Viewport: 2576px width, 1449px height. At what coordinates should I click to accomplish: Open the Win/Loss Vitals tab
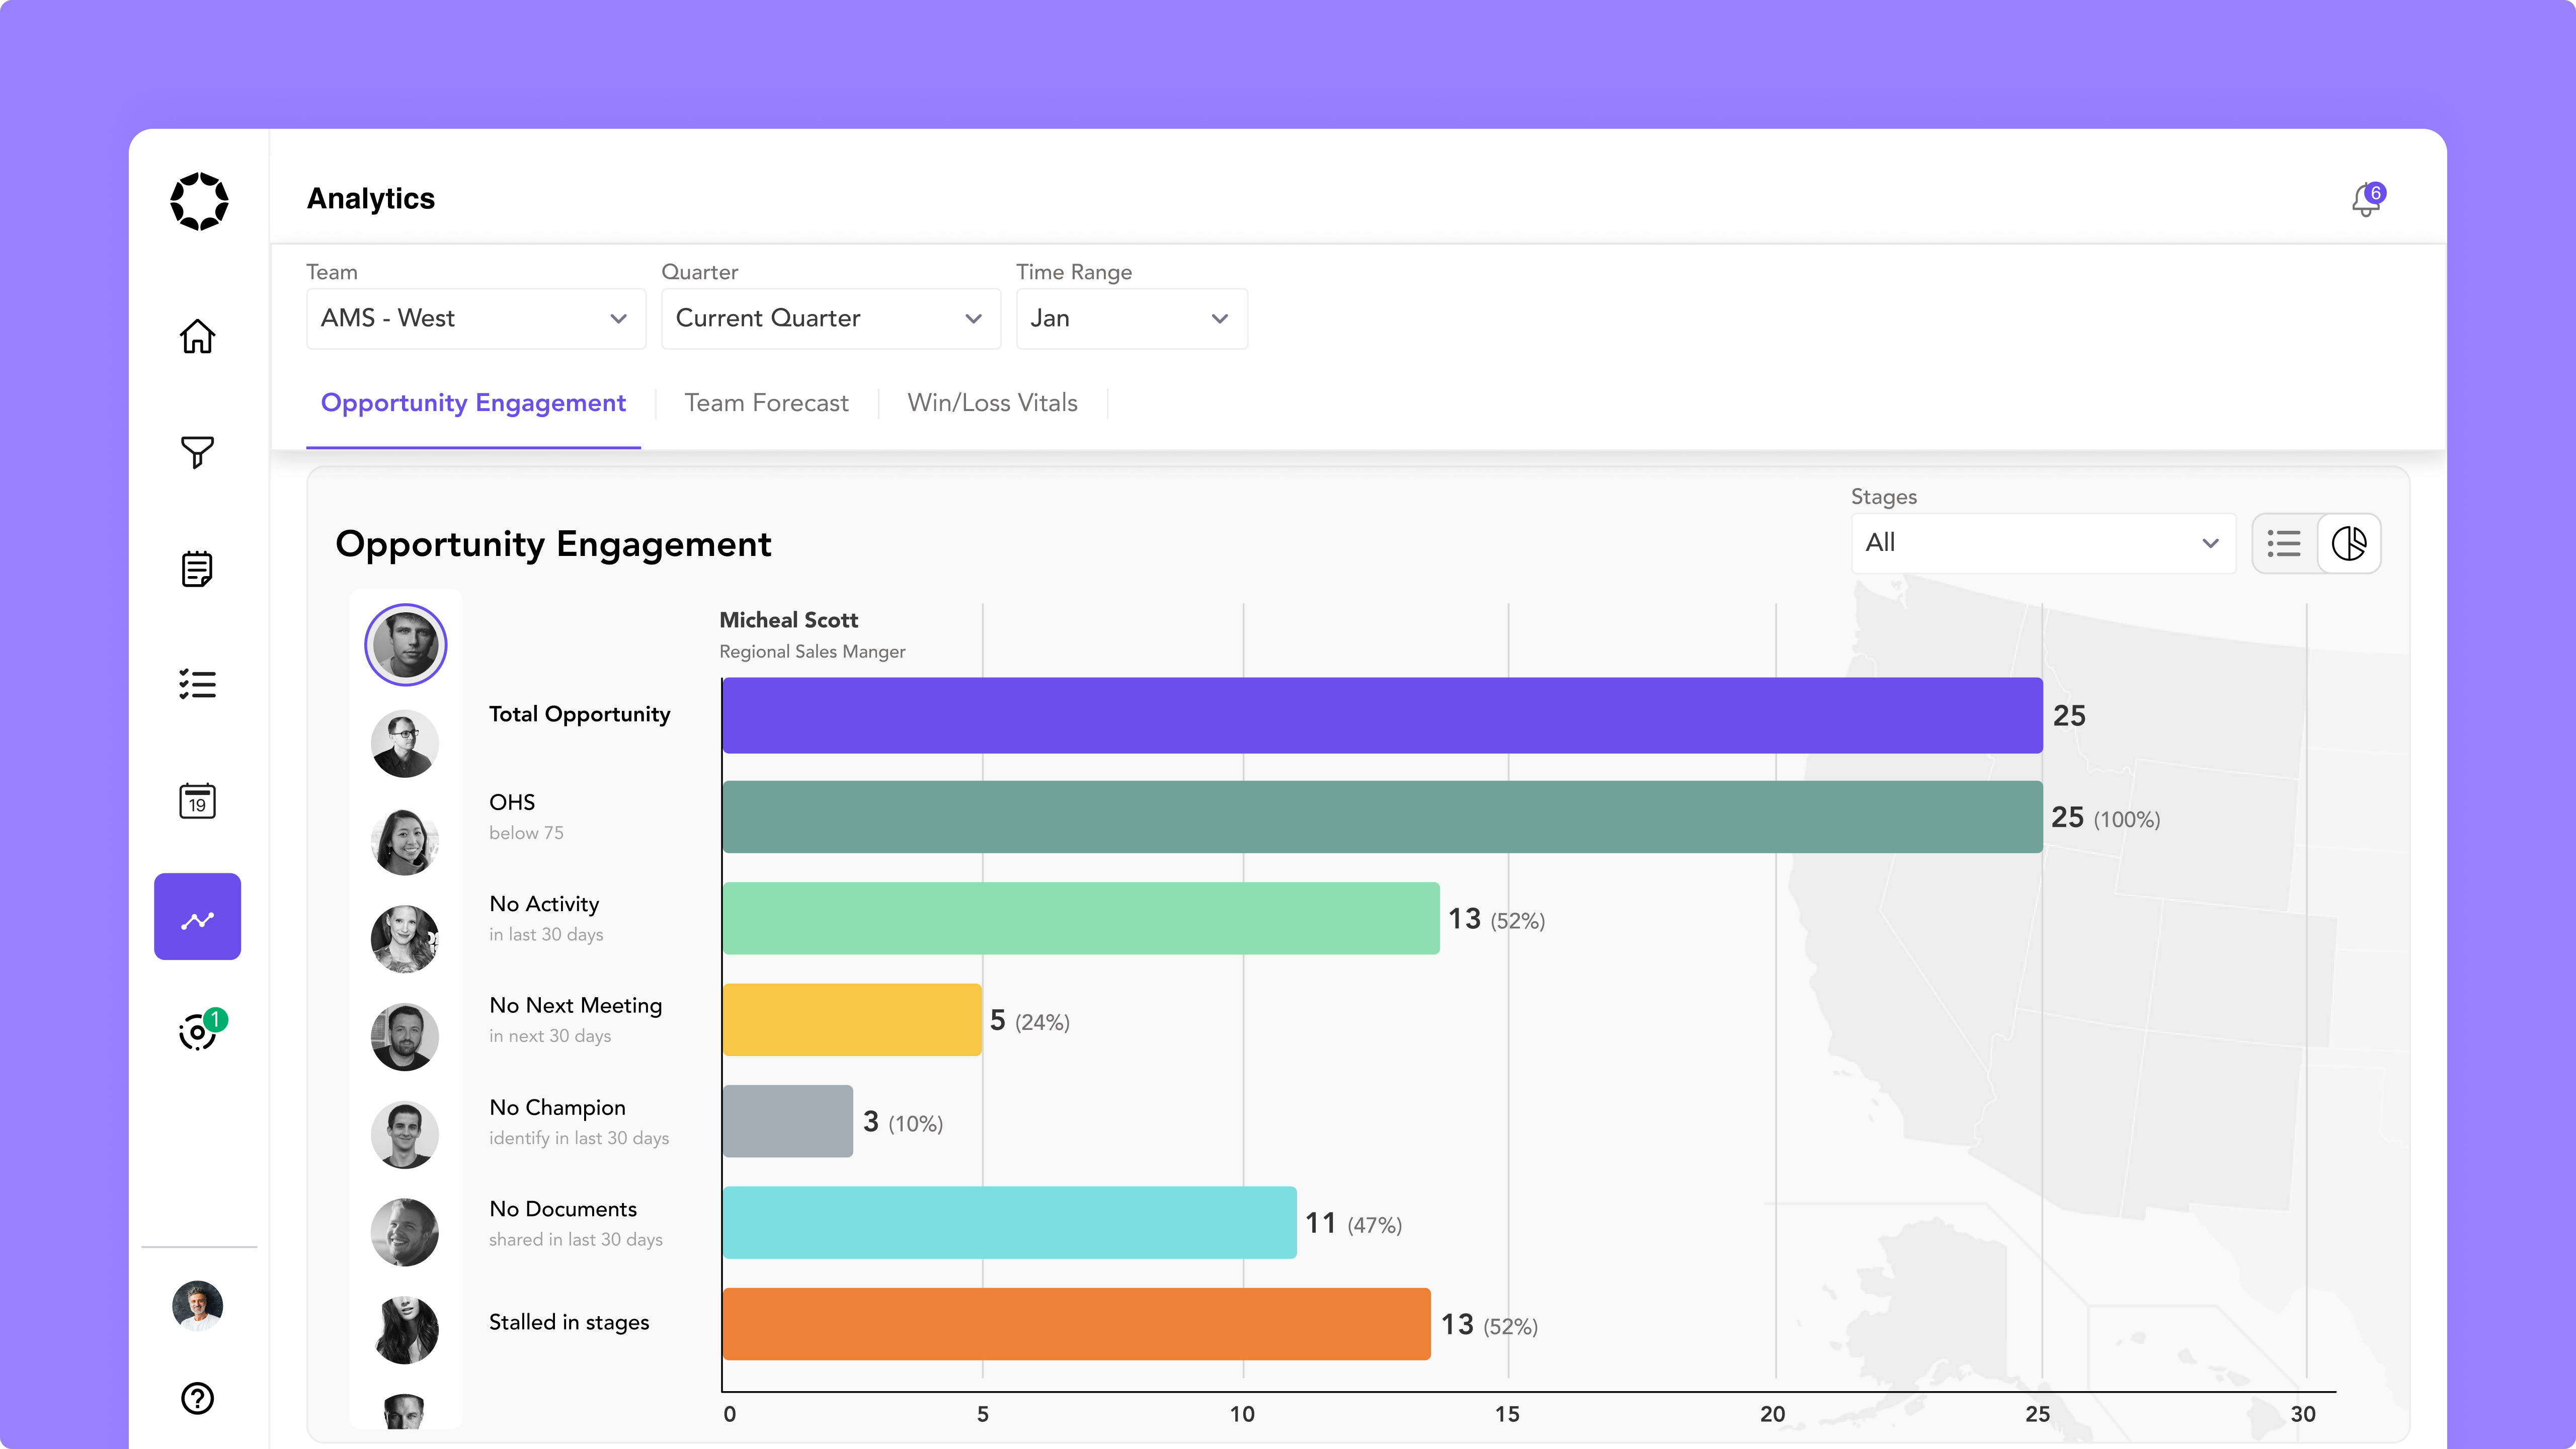[992, 403]
